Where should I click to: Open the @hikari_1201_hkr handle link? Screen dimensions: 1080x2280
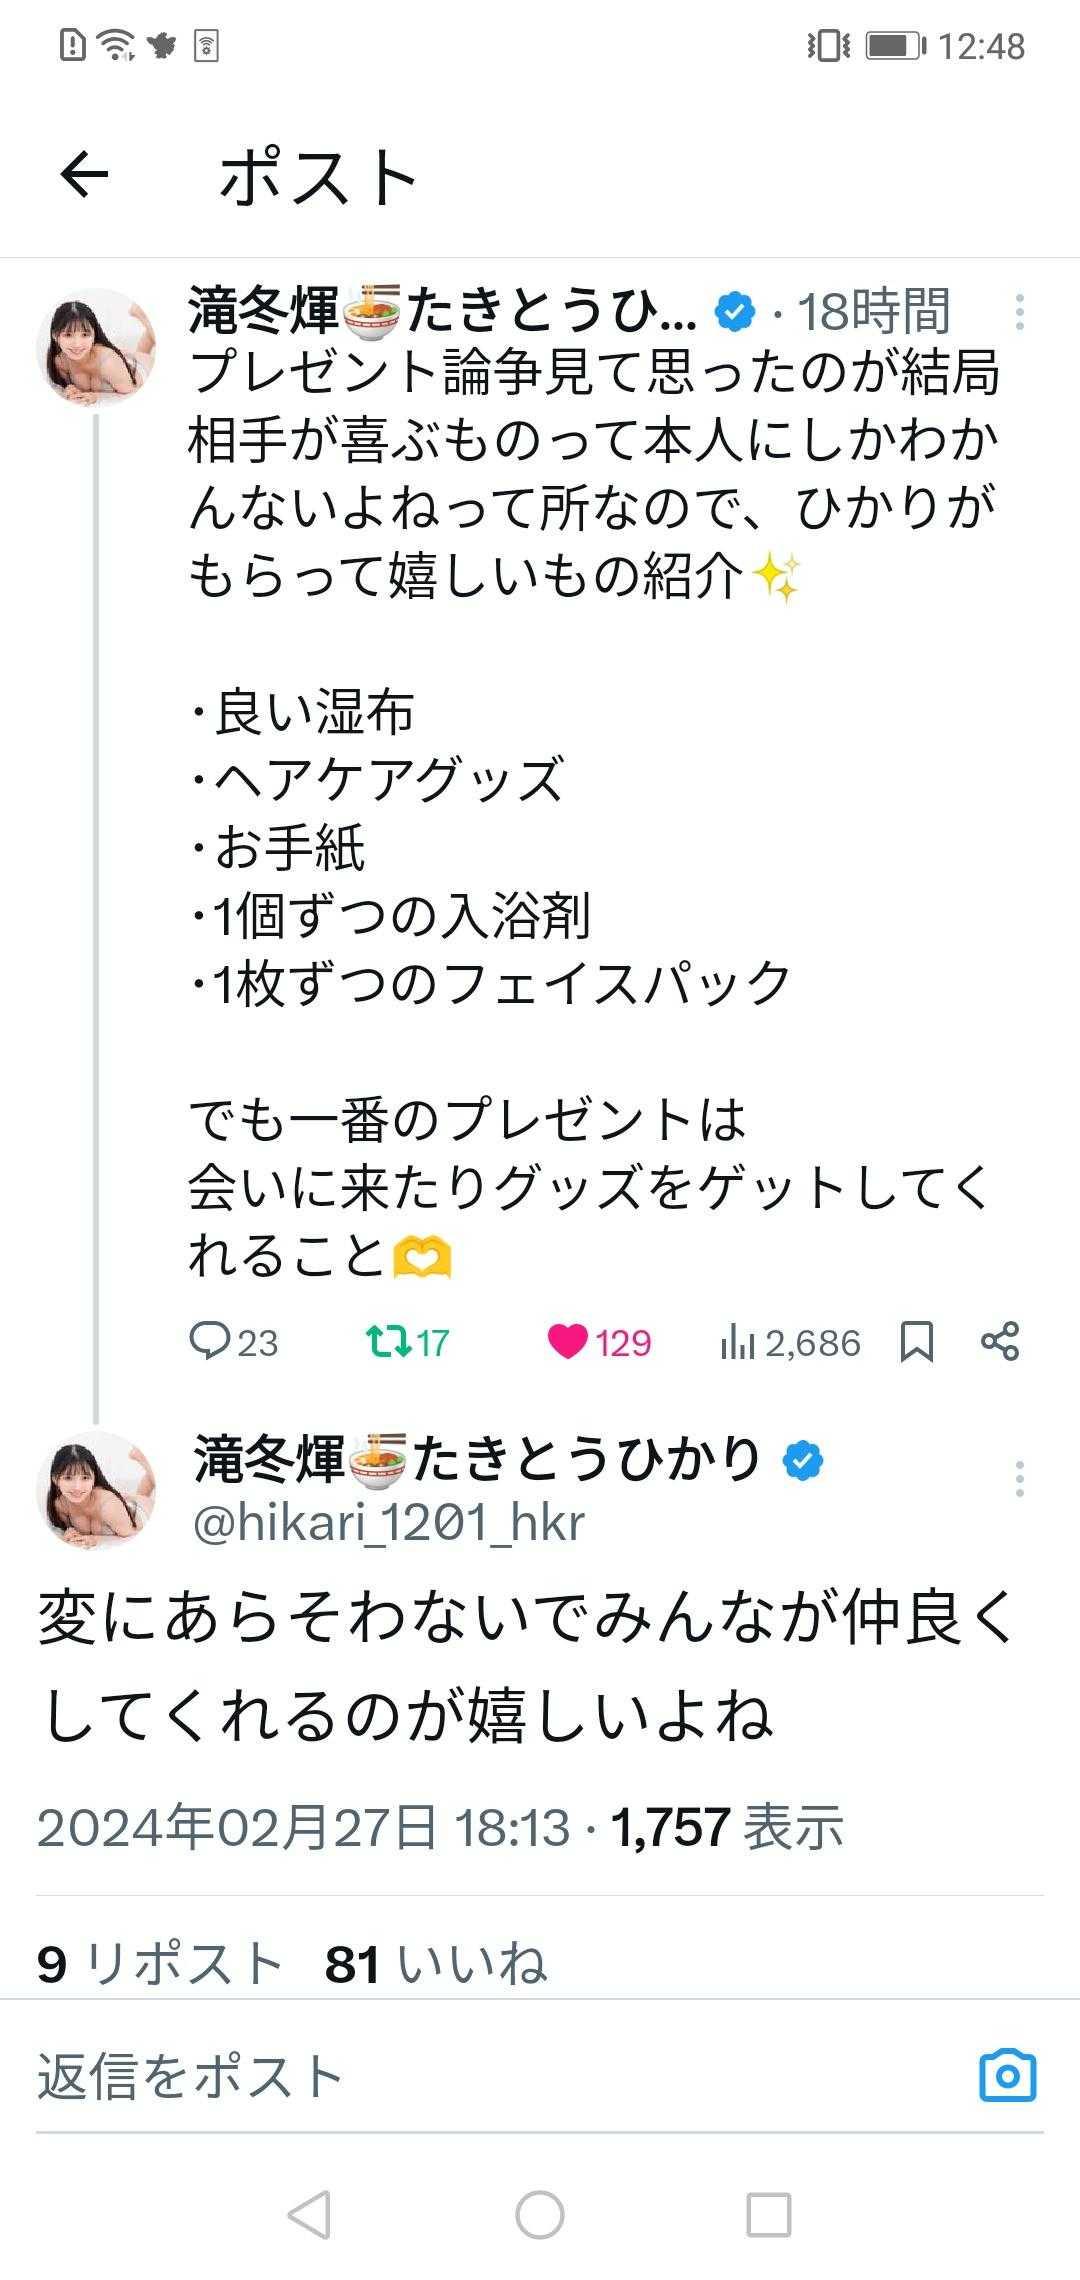coord(389,1522)
